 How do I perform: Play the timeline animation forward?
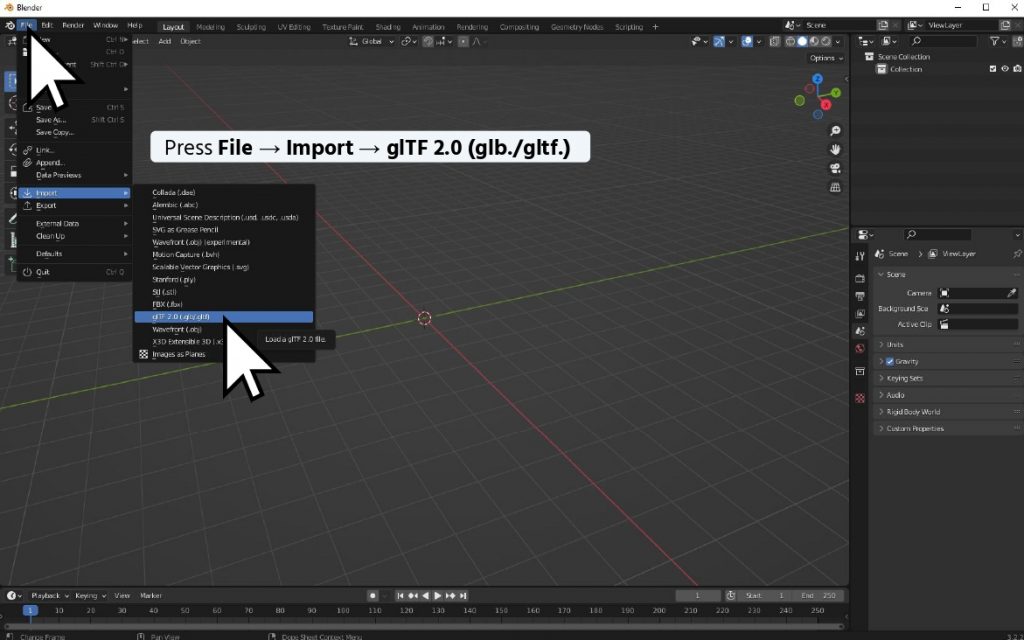pos(438,596)
